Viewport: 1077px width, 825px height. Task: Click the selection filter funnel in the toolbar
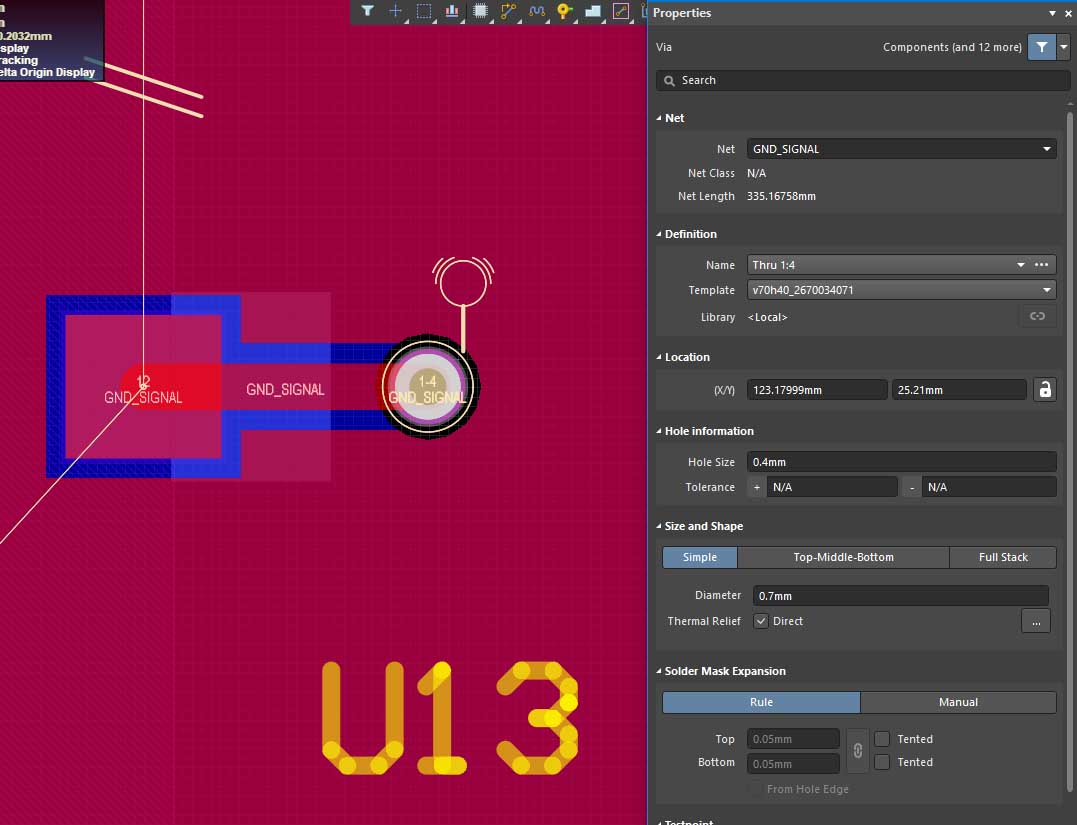(x=367, y=11)
